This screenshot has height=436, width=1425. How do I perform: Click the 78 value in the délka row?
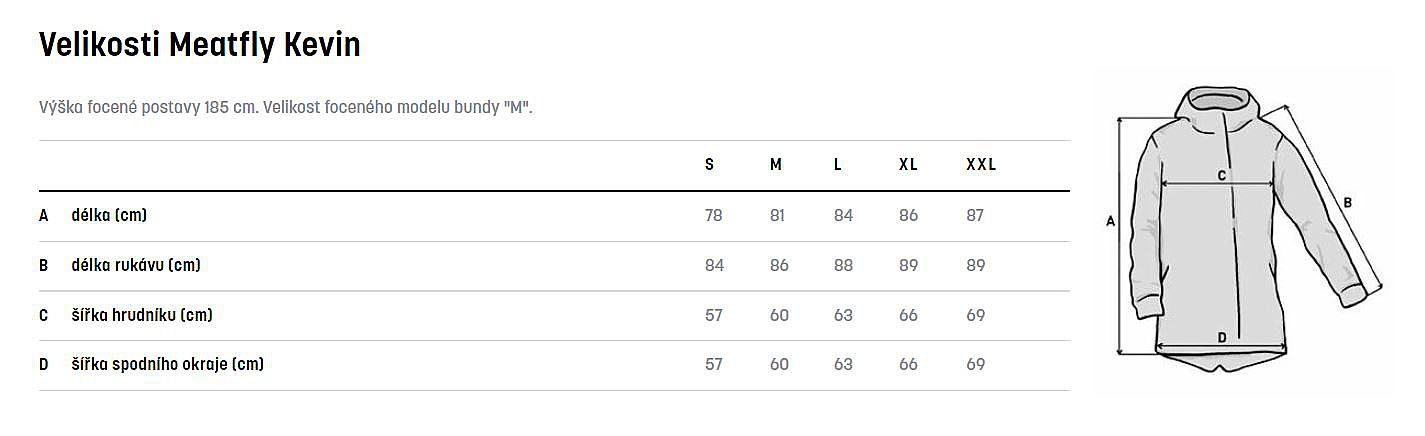pyautogui.click(x=713, y=215)
